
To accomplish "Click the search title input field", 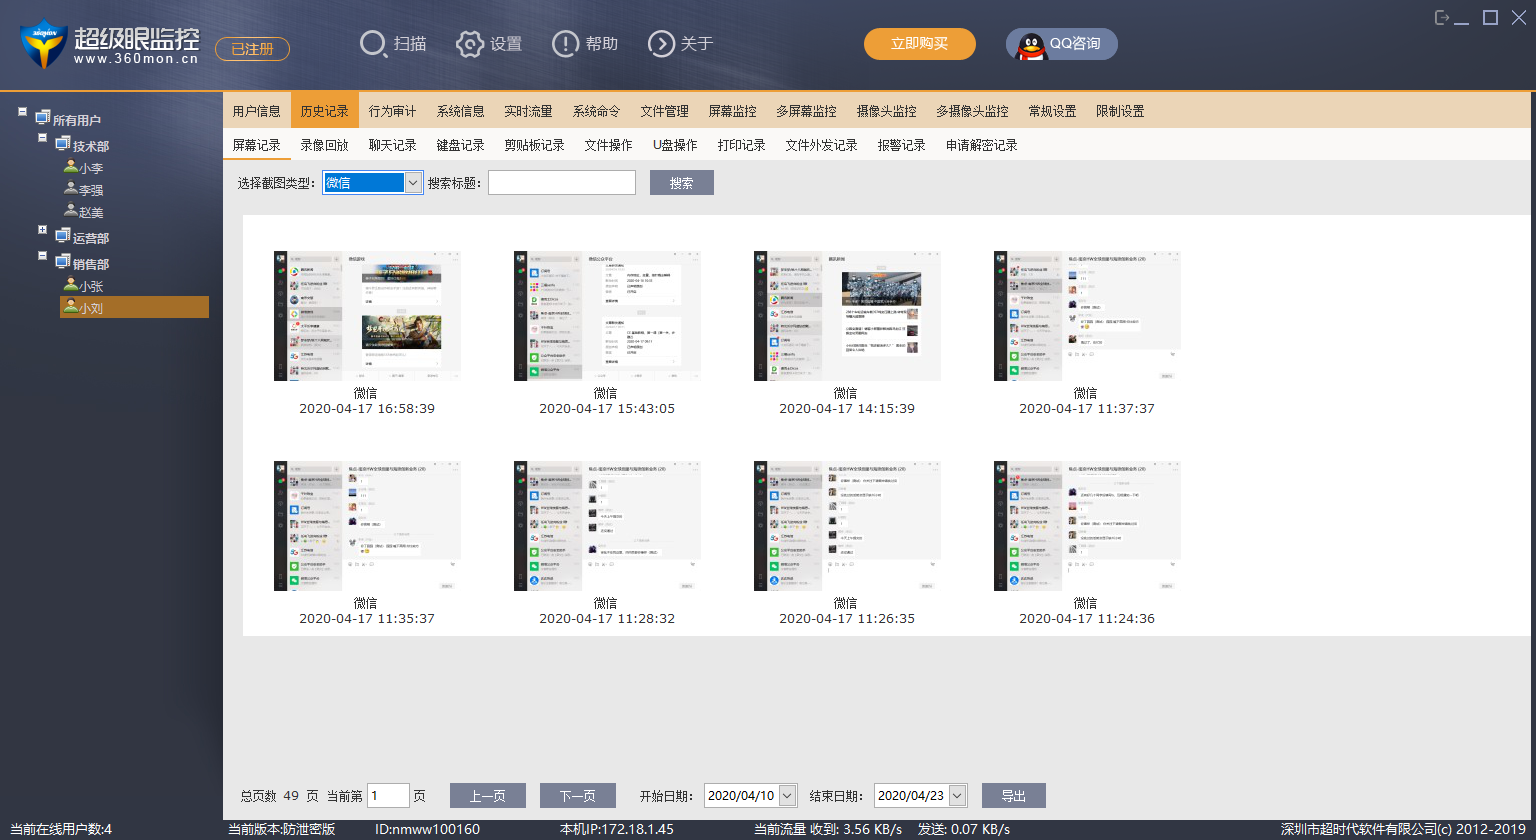I will (561, 183).
